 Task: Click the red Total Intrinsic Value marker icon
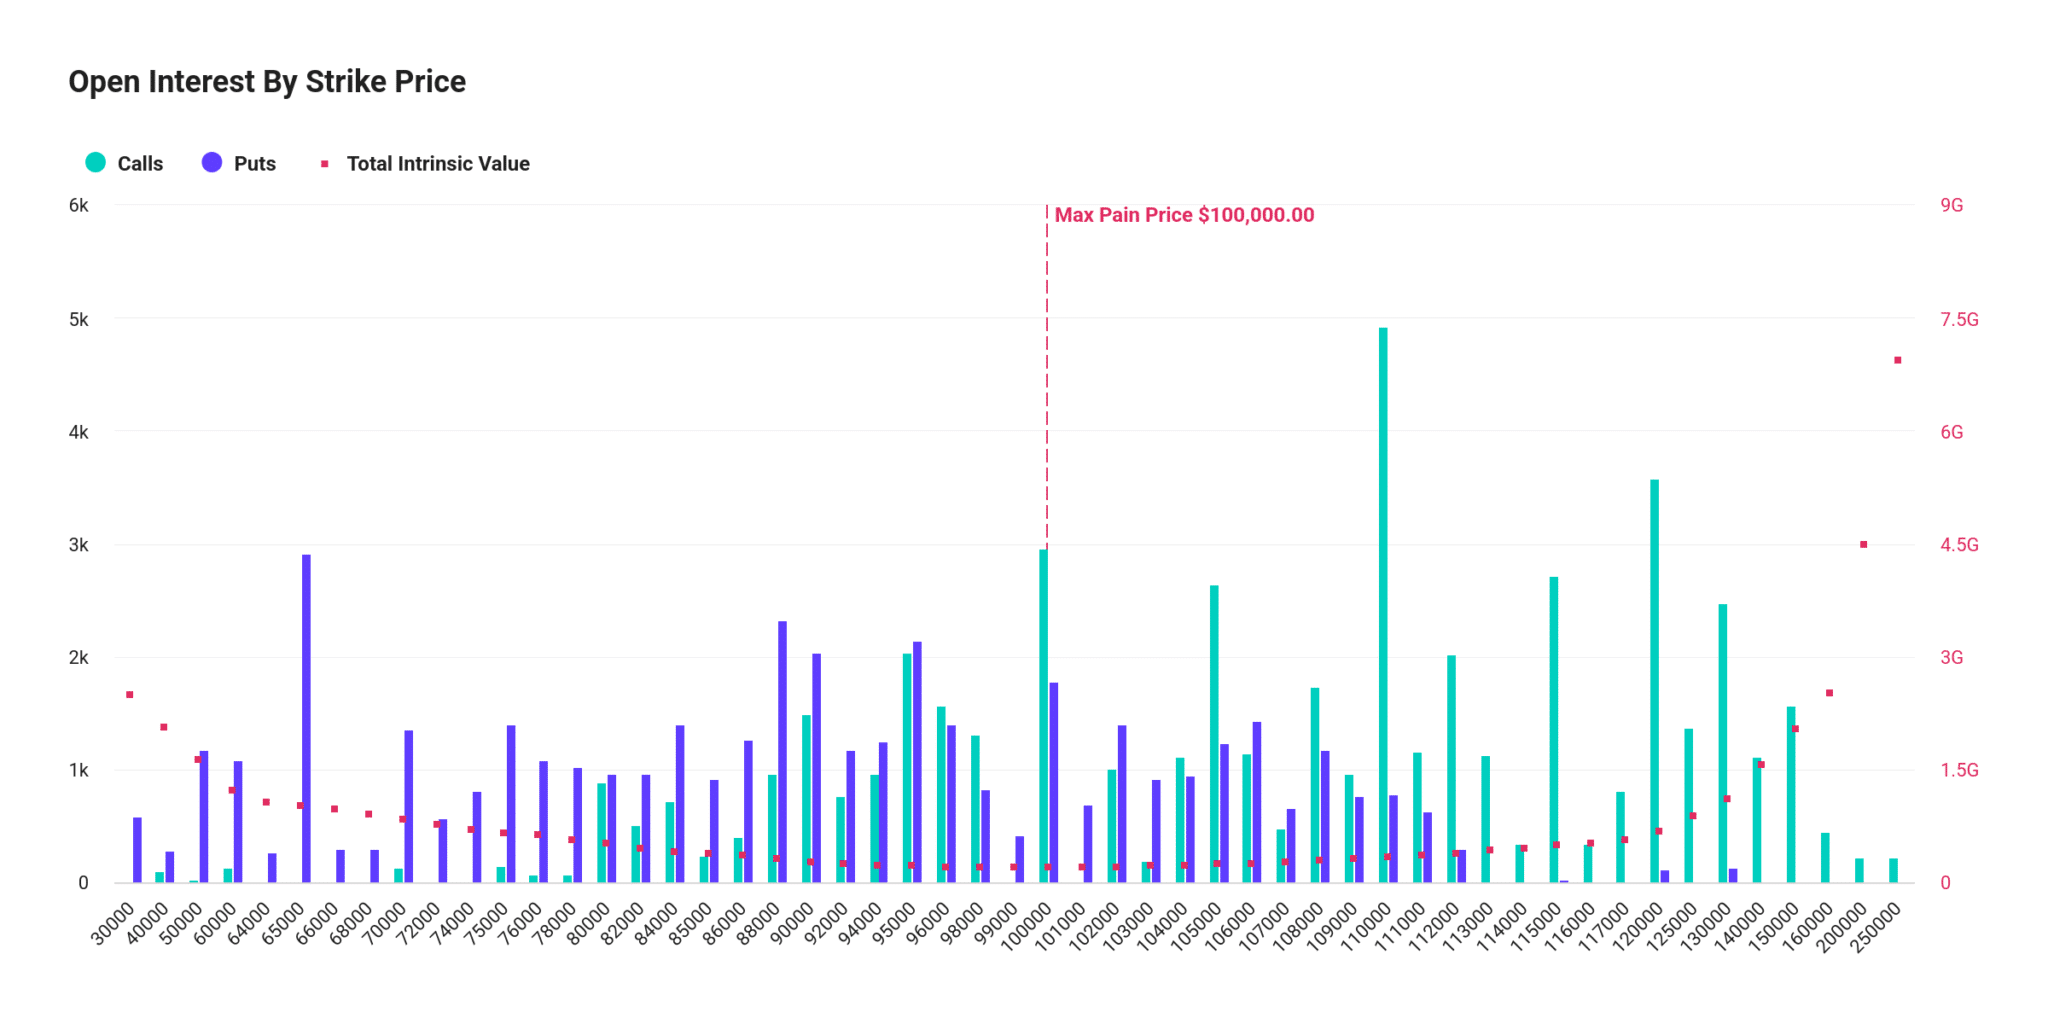(x=324, y=163)
